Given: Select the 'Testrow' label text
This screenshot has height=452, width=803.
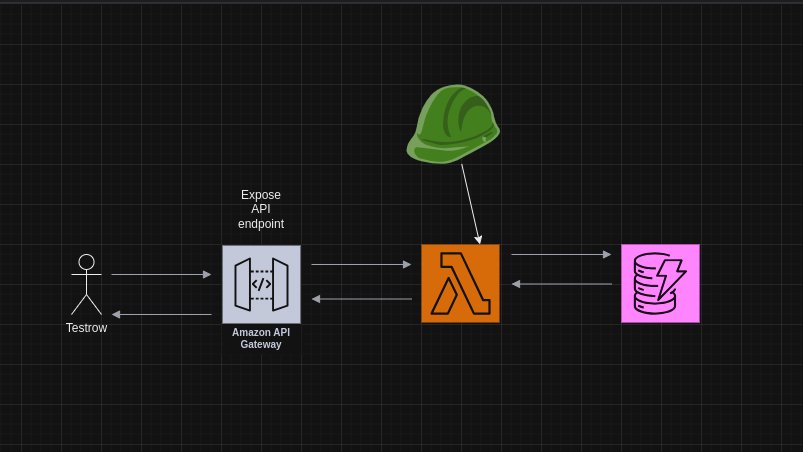Looking at the screenshot, I should pyautogui.click(x=87, y=328).
